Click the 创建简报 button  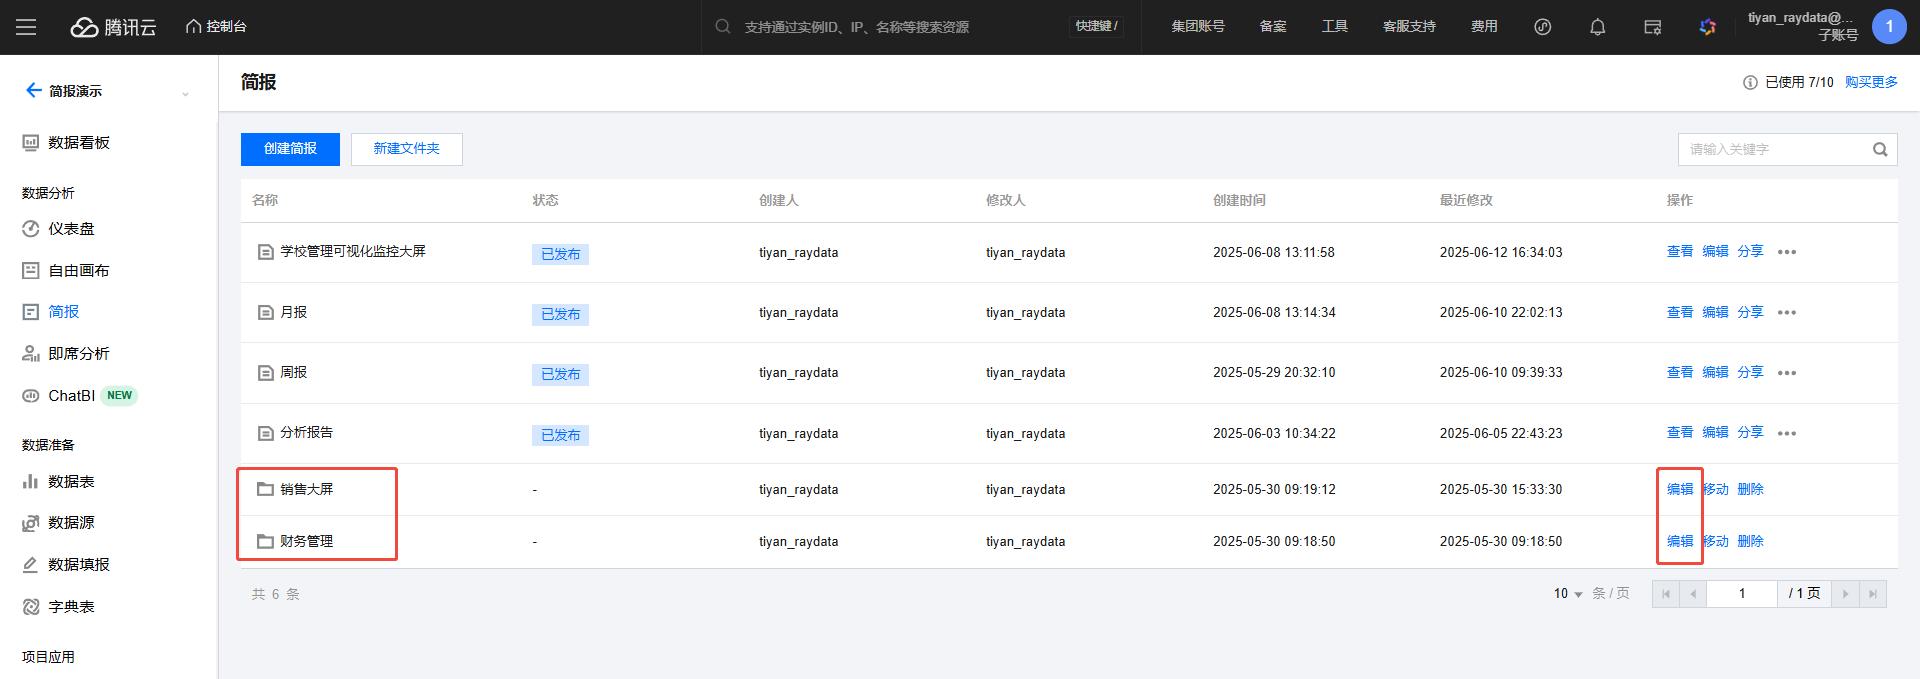click(290, 149)
